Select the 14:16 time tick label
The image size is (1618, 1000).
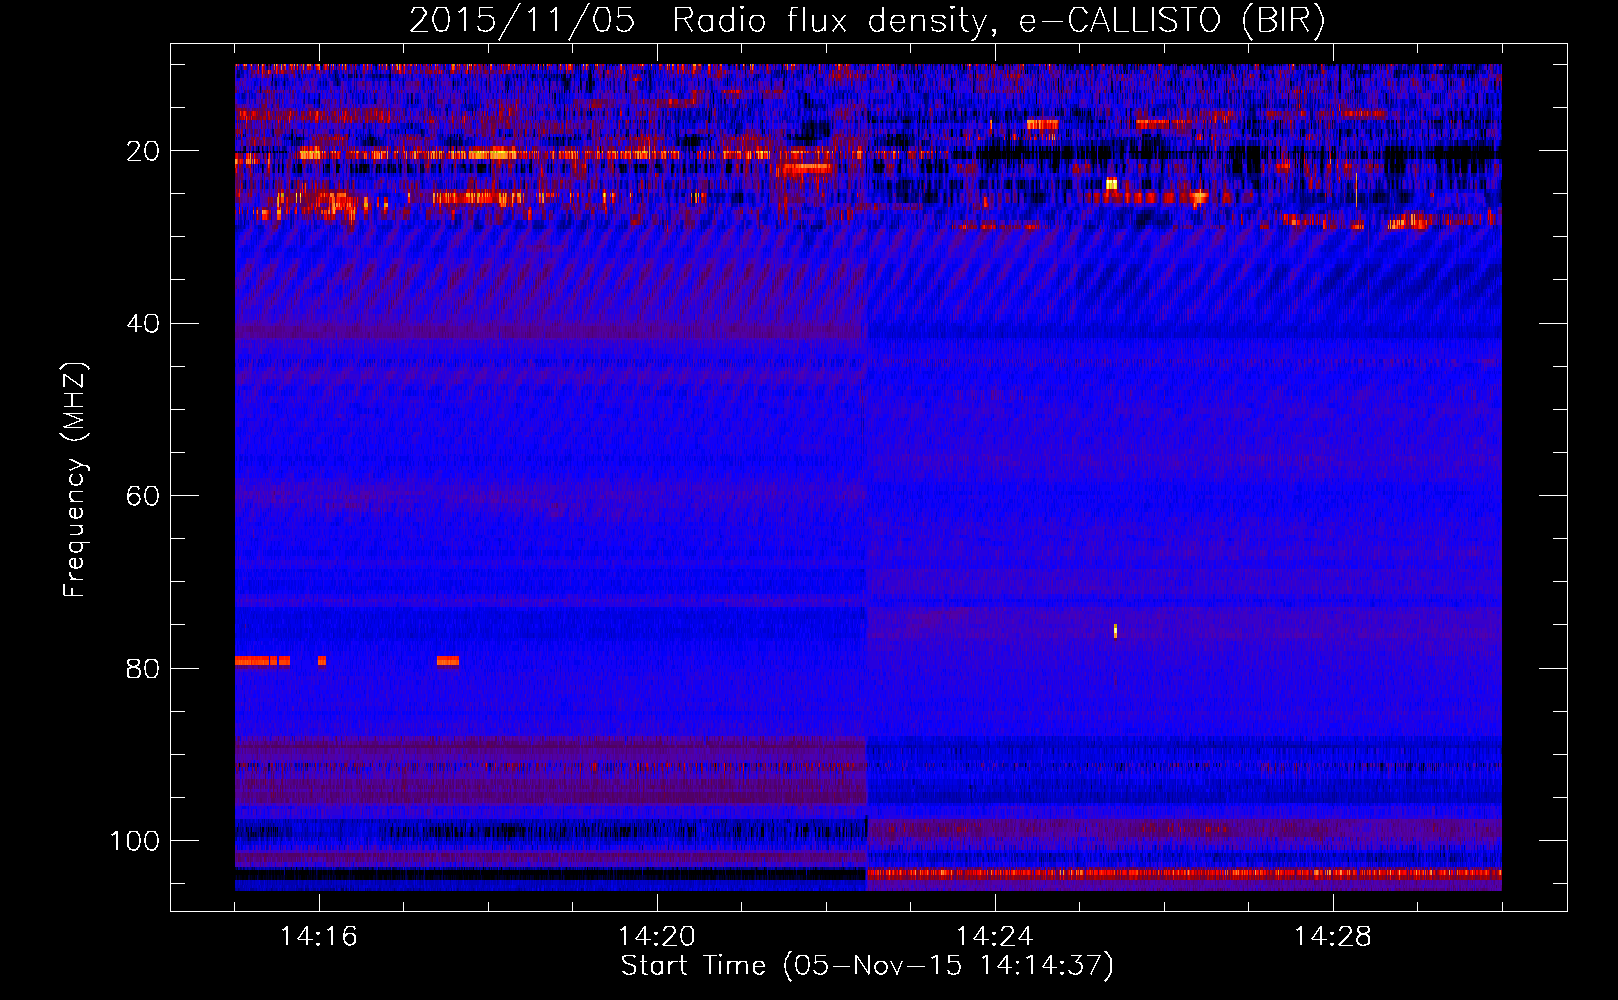point(319,936)
